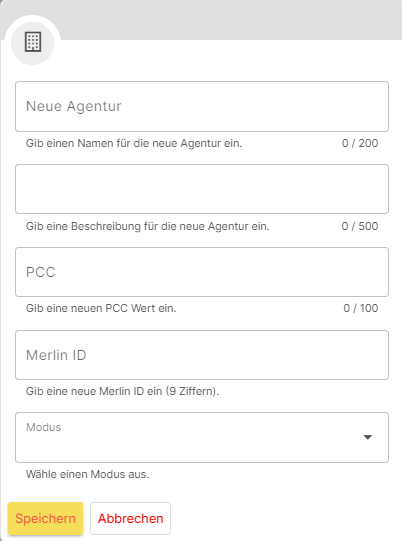
Task: Cancel the dialog with Abbrechen
Action: click(130, 519)
